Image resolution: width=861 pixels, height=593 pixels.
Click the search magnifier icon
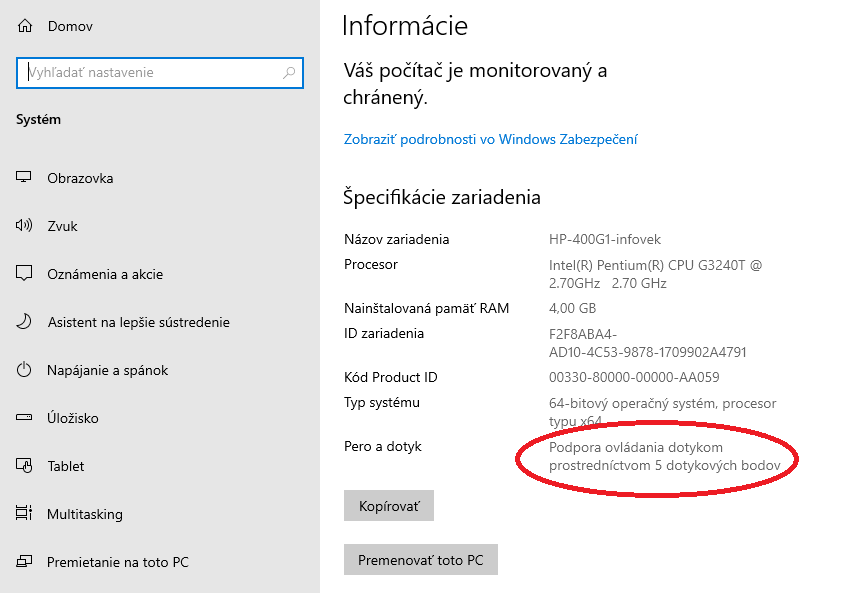[289, 73]
